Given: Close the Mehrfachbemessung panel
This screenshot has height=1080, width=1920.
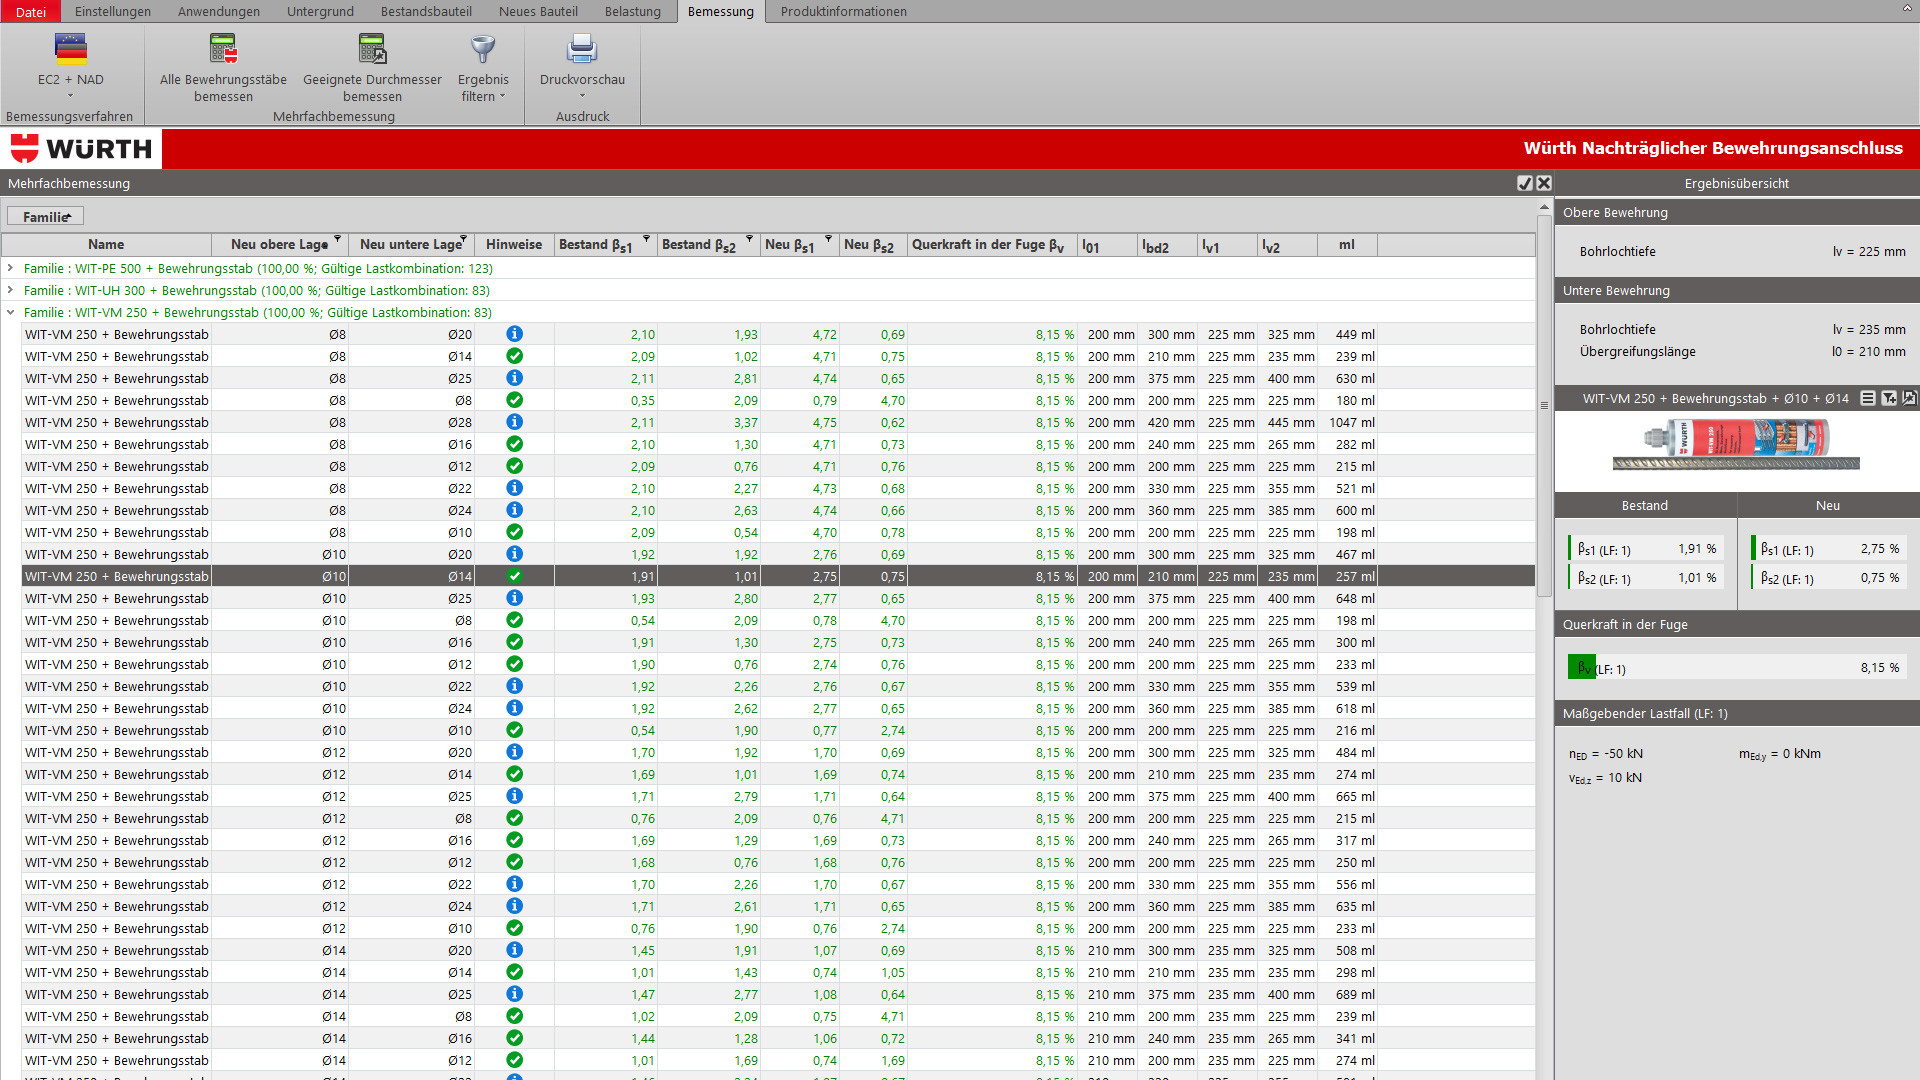Looking at the screenshot, I should tap(1544, 183).
